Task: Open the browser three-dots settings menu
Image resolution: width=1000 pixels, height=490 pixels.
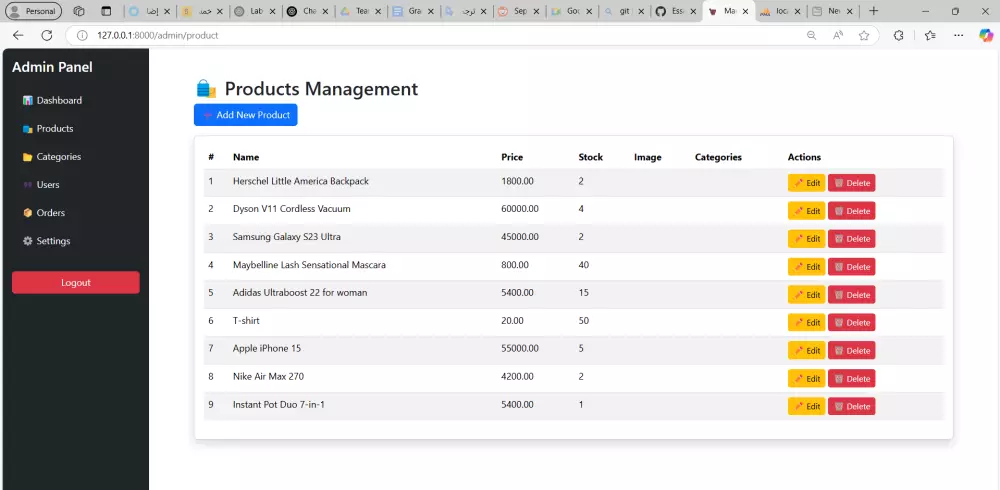Action: tap(959, 35)
